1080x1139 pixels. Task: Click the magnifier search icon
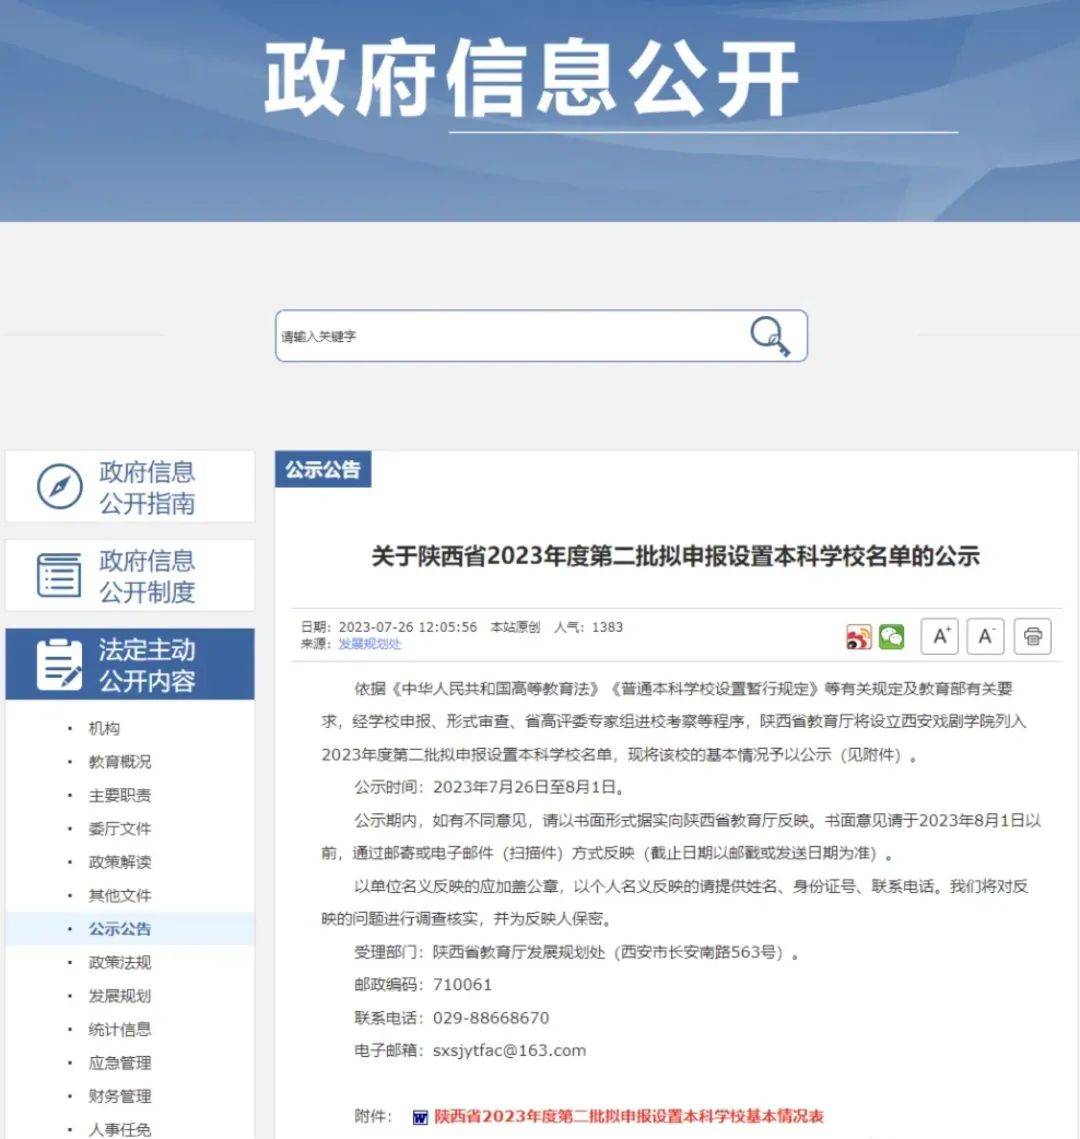coord(770,336)
